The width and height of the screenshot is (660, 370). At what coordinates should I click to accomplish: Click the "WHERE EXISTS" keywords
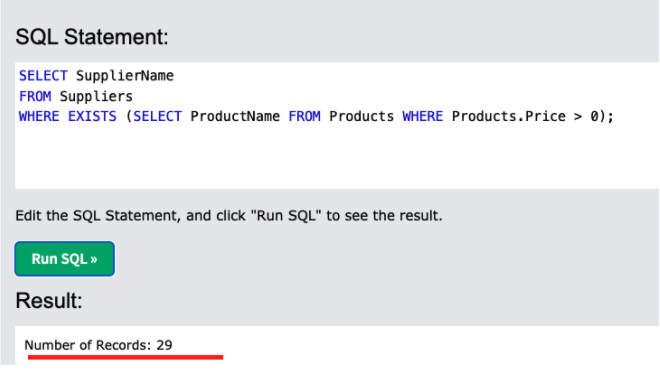(68, 116)
